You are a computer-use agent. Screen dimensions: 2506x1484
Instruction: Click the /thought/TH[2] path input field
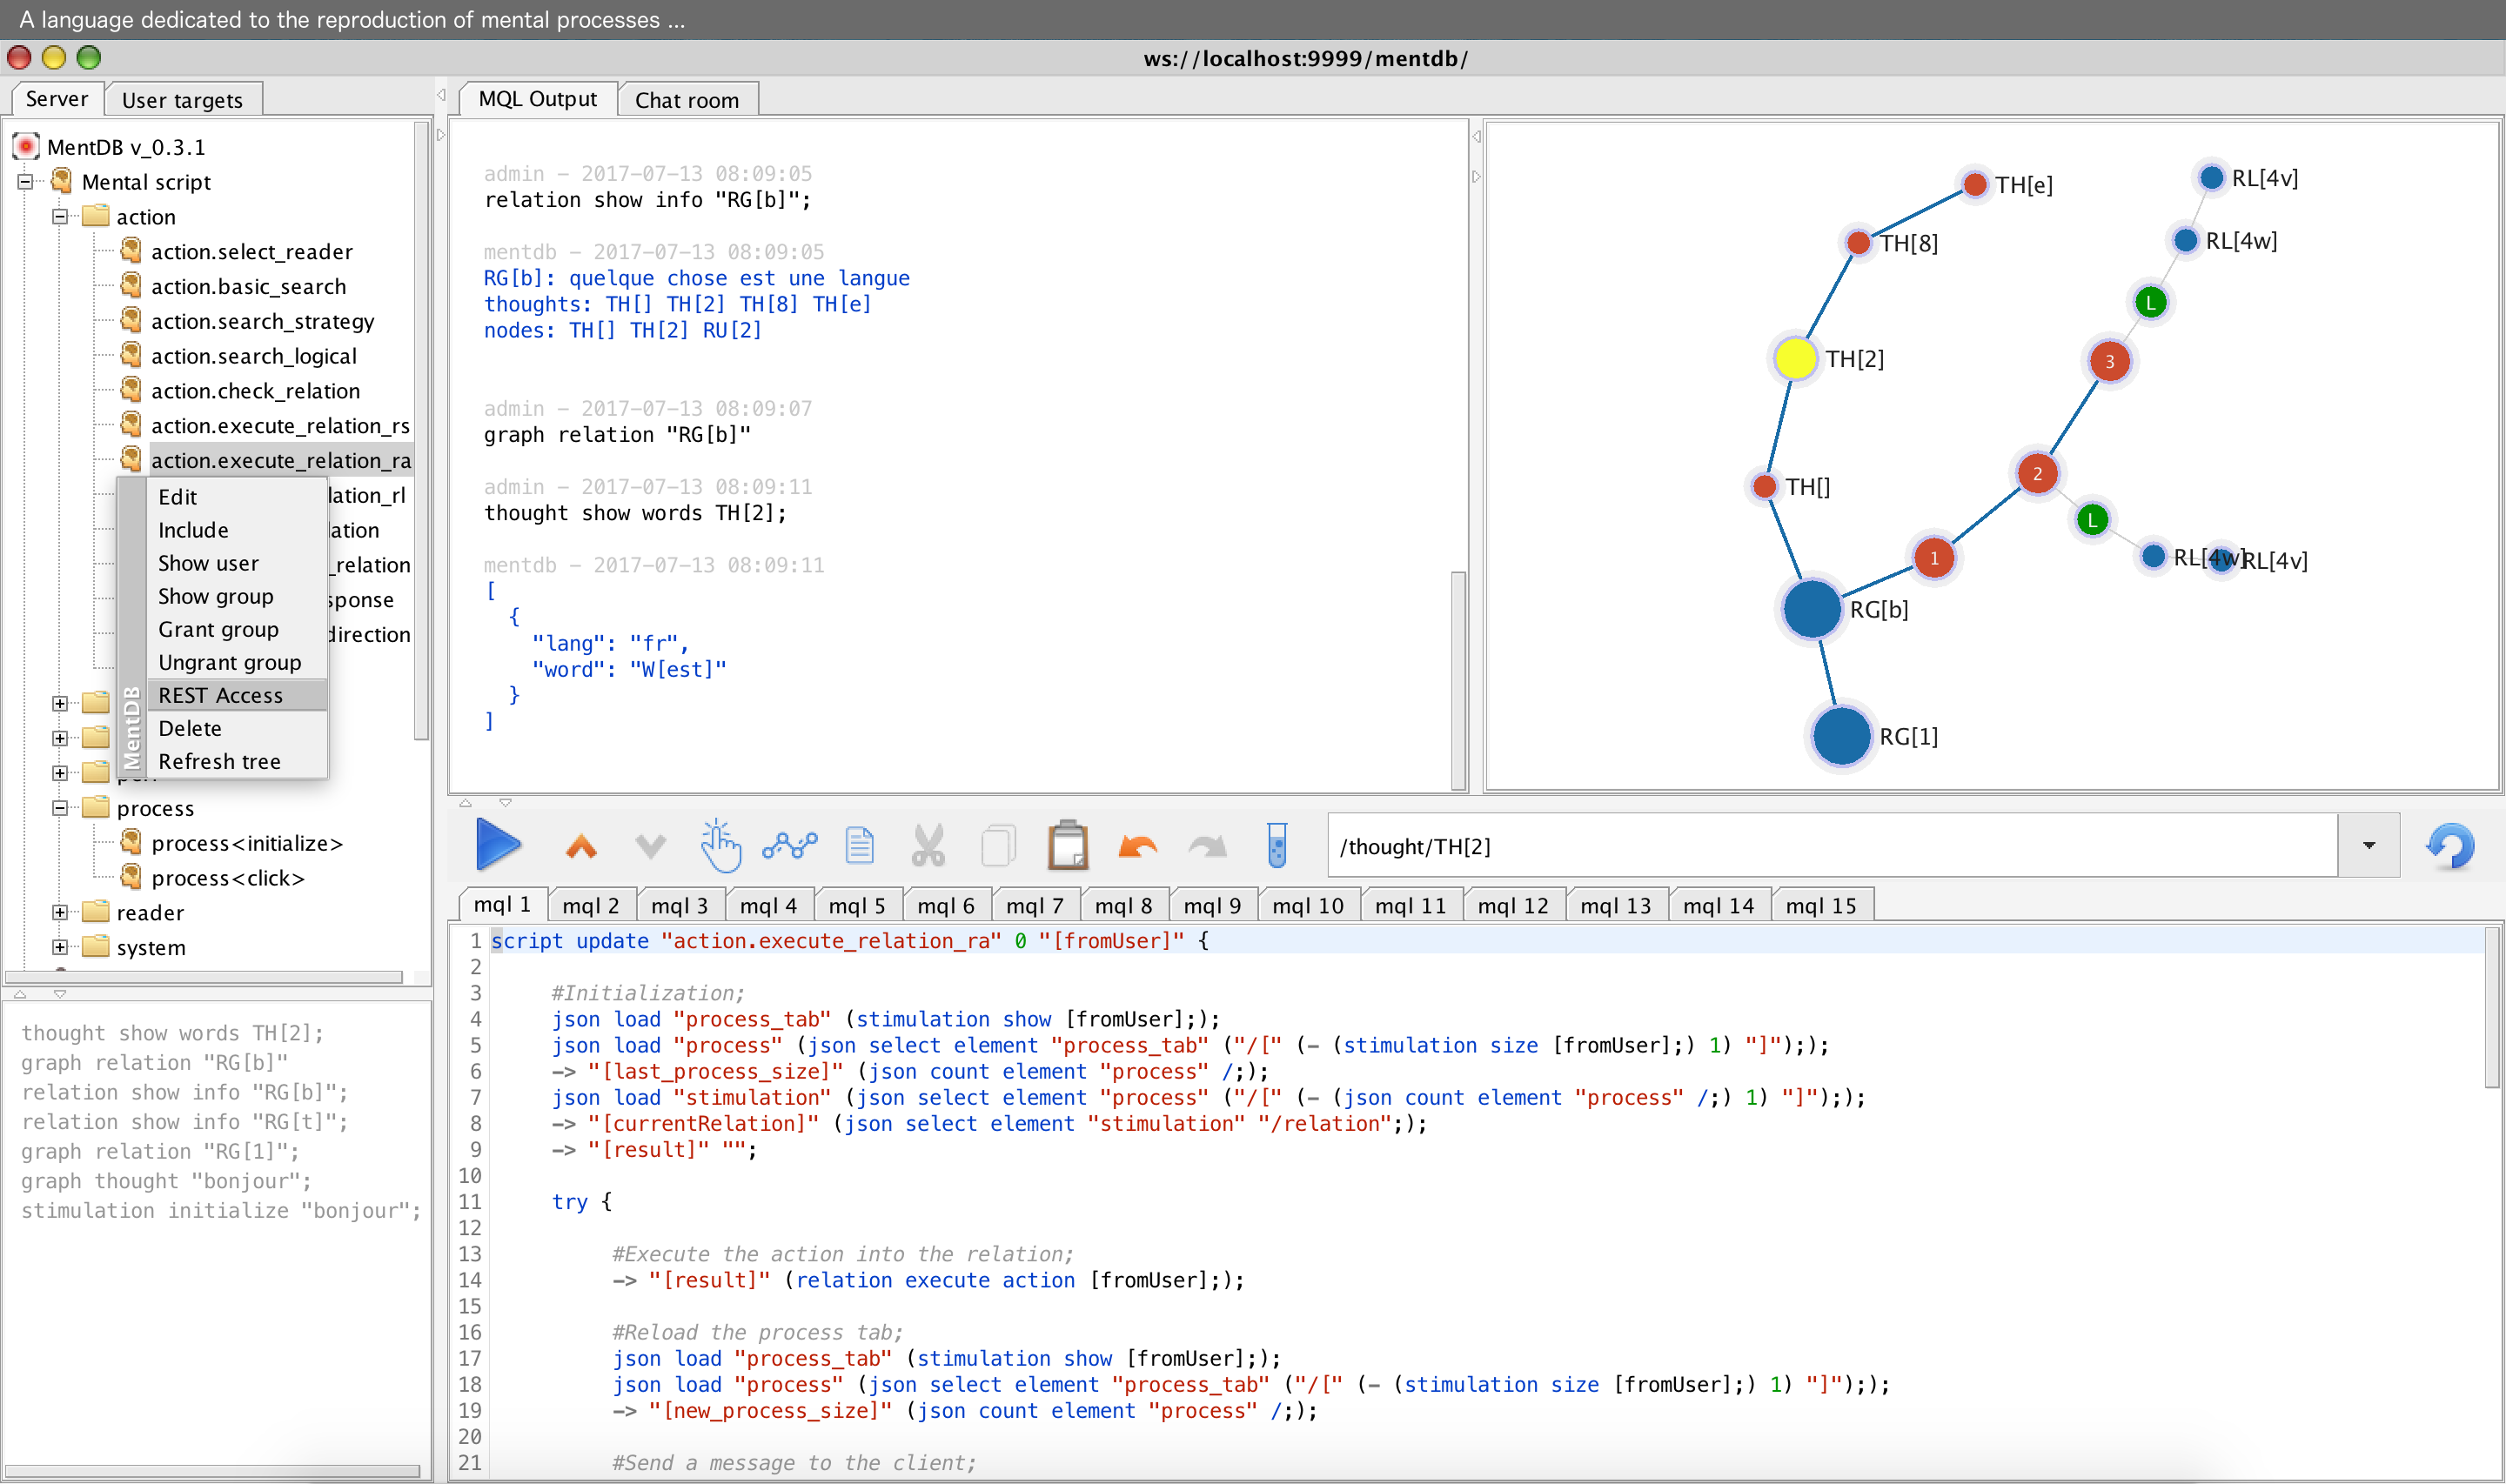(x=1832, y=846)
